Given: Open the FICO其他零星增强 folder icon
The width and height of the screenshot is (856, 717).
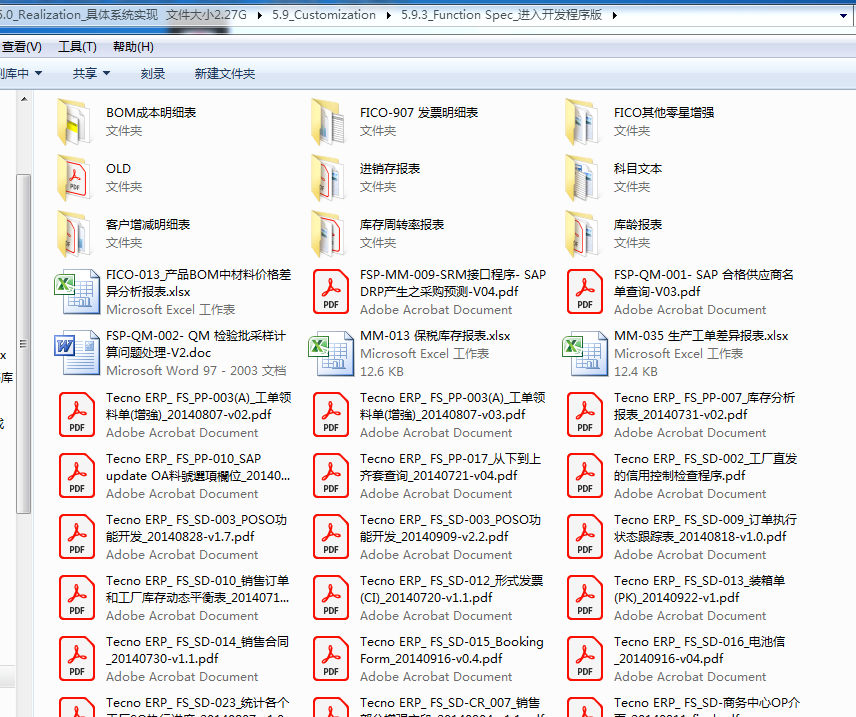Looking at the screenshot, I should click(x=582, y=122).
